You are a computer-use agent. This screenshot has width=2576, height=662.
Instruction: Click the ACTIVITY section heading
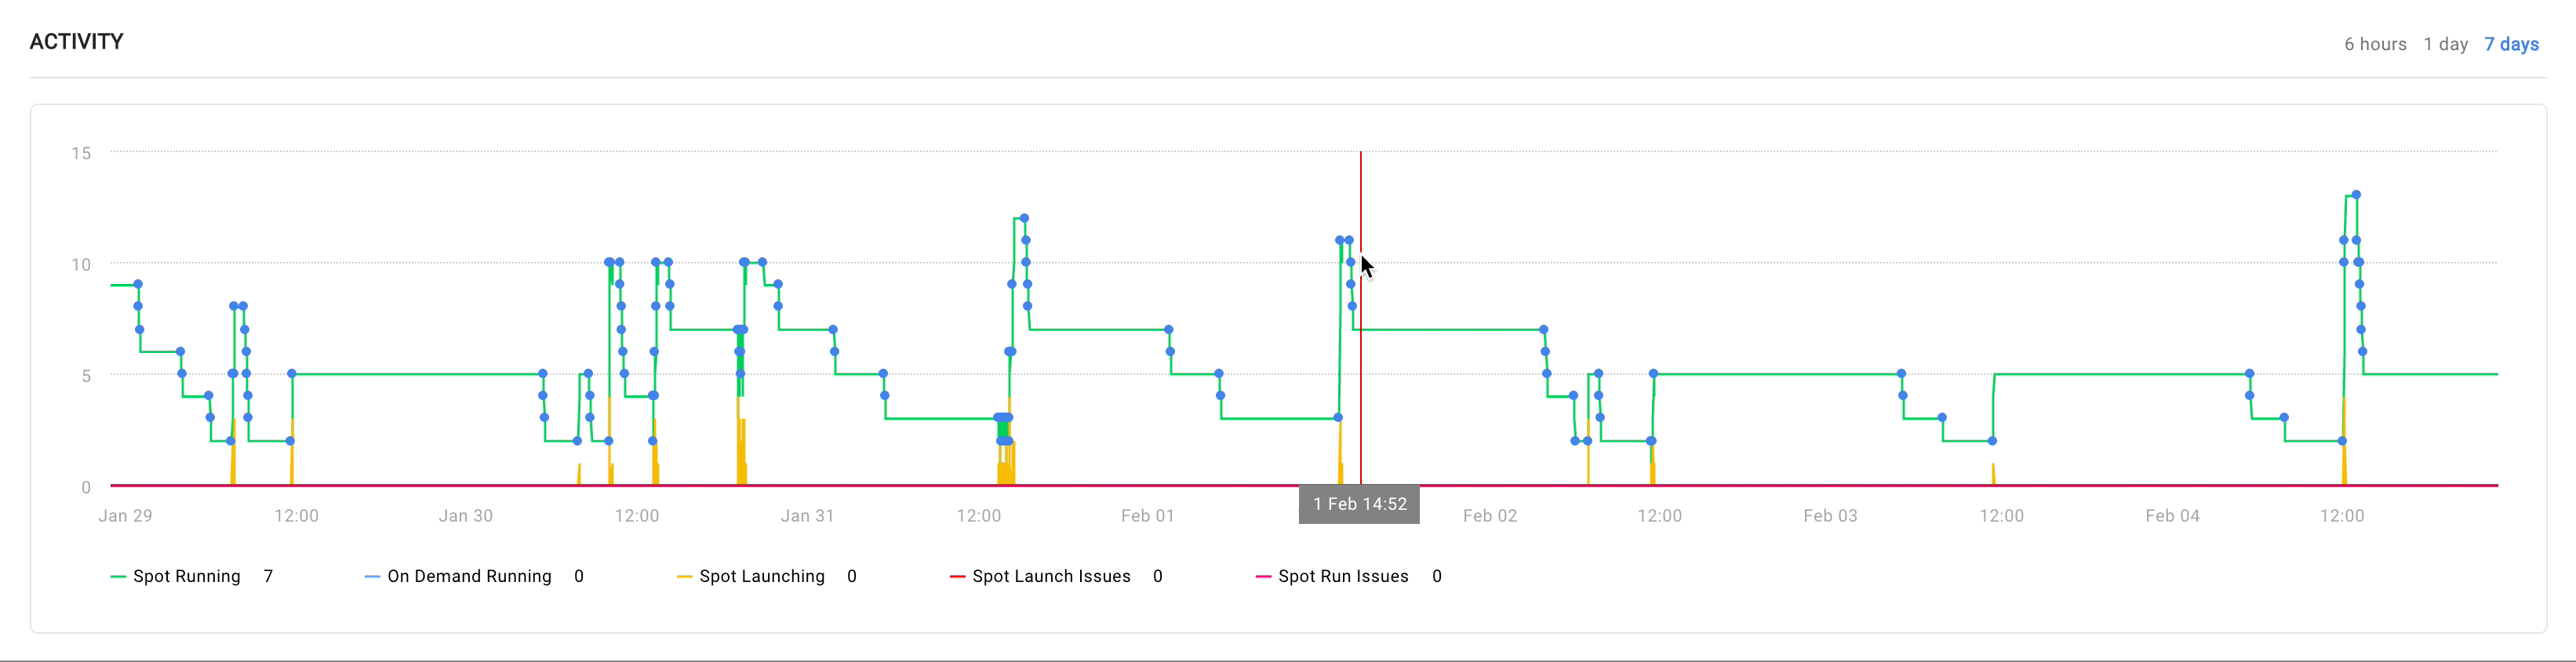(x=77, y=42)
